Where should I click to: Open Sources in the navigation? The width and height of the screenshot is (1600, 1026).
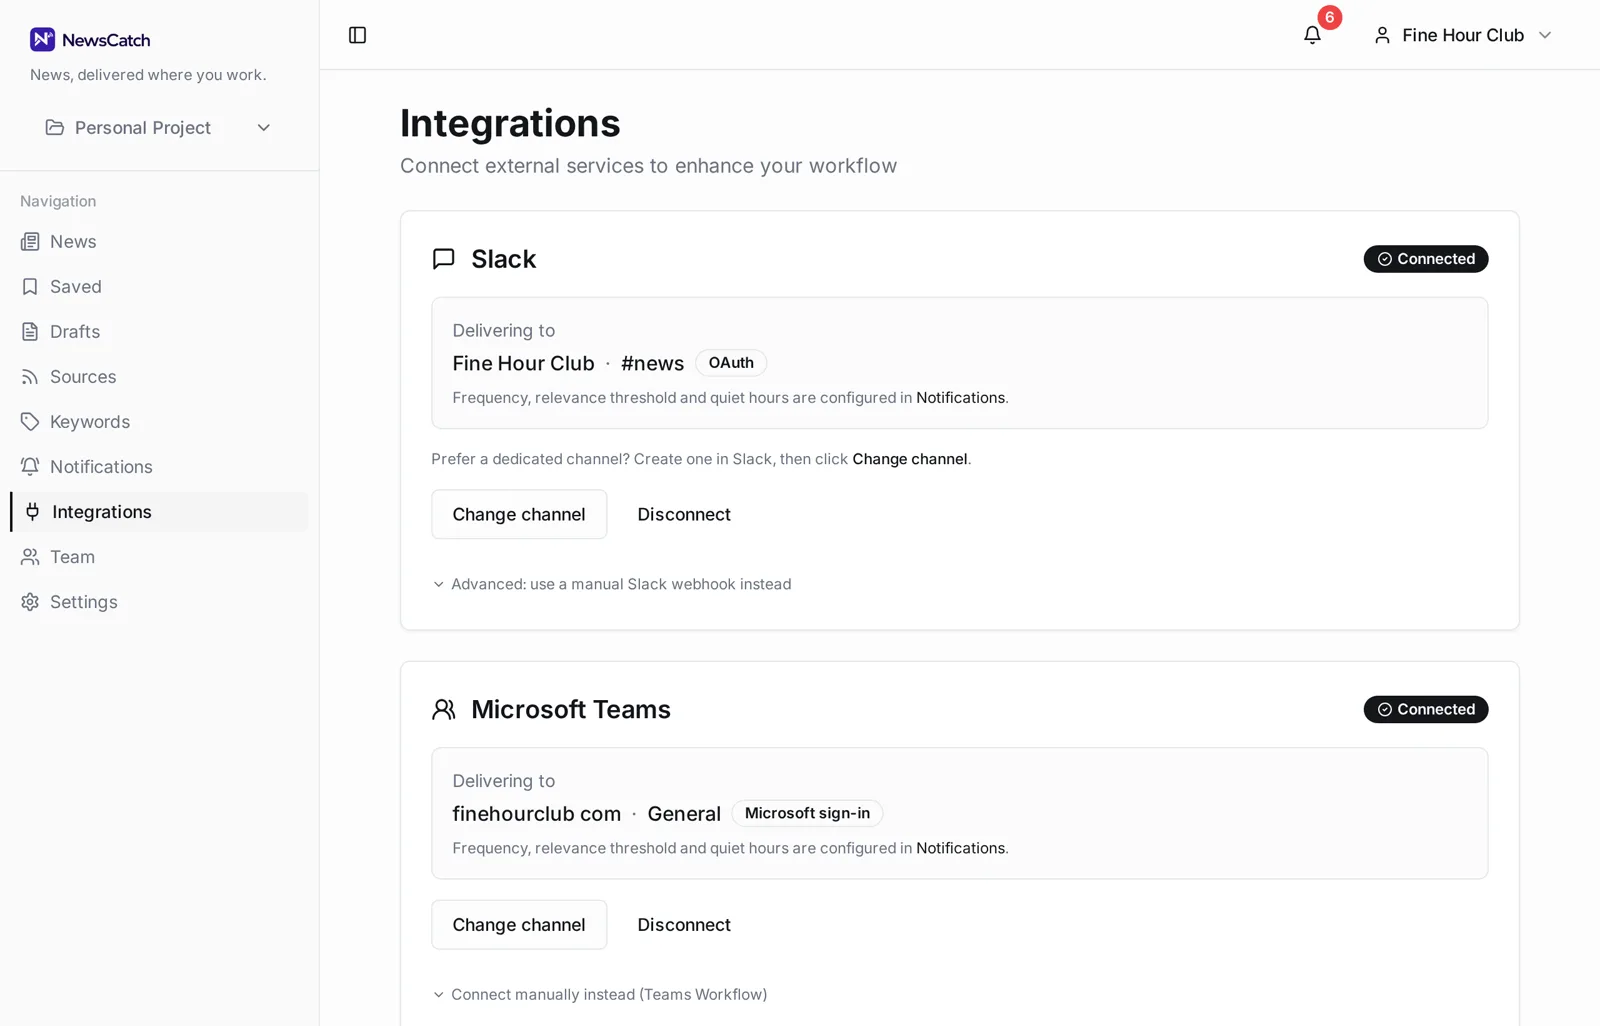pyautogui.click(x=159, y=377)
